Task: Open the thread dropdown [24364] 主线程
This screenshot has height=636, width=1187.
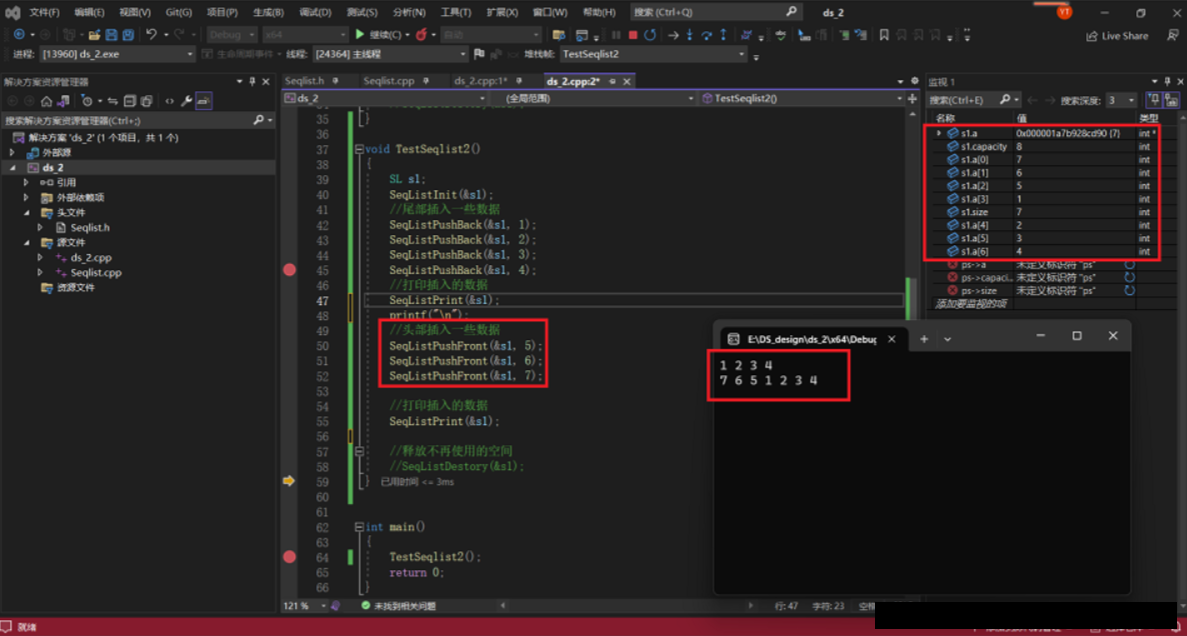Action: coord(389,54)
